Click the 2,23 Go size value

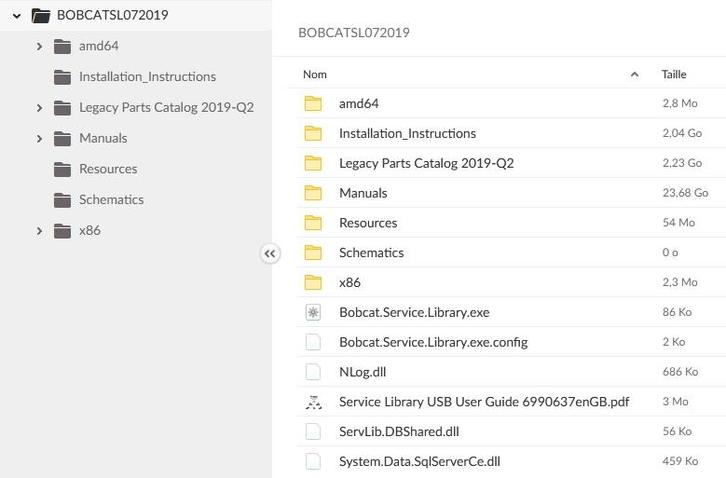tap(682, 163)
